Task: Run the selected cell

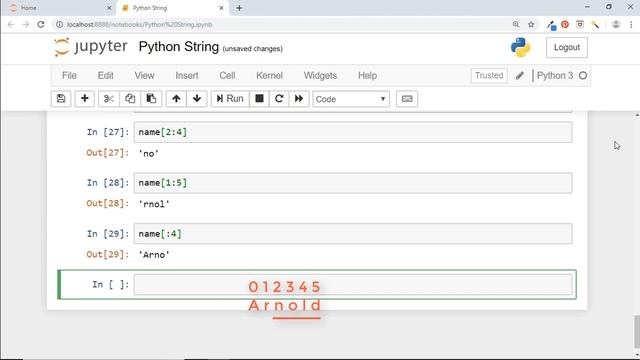Action: 230,99
